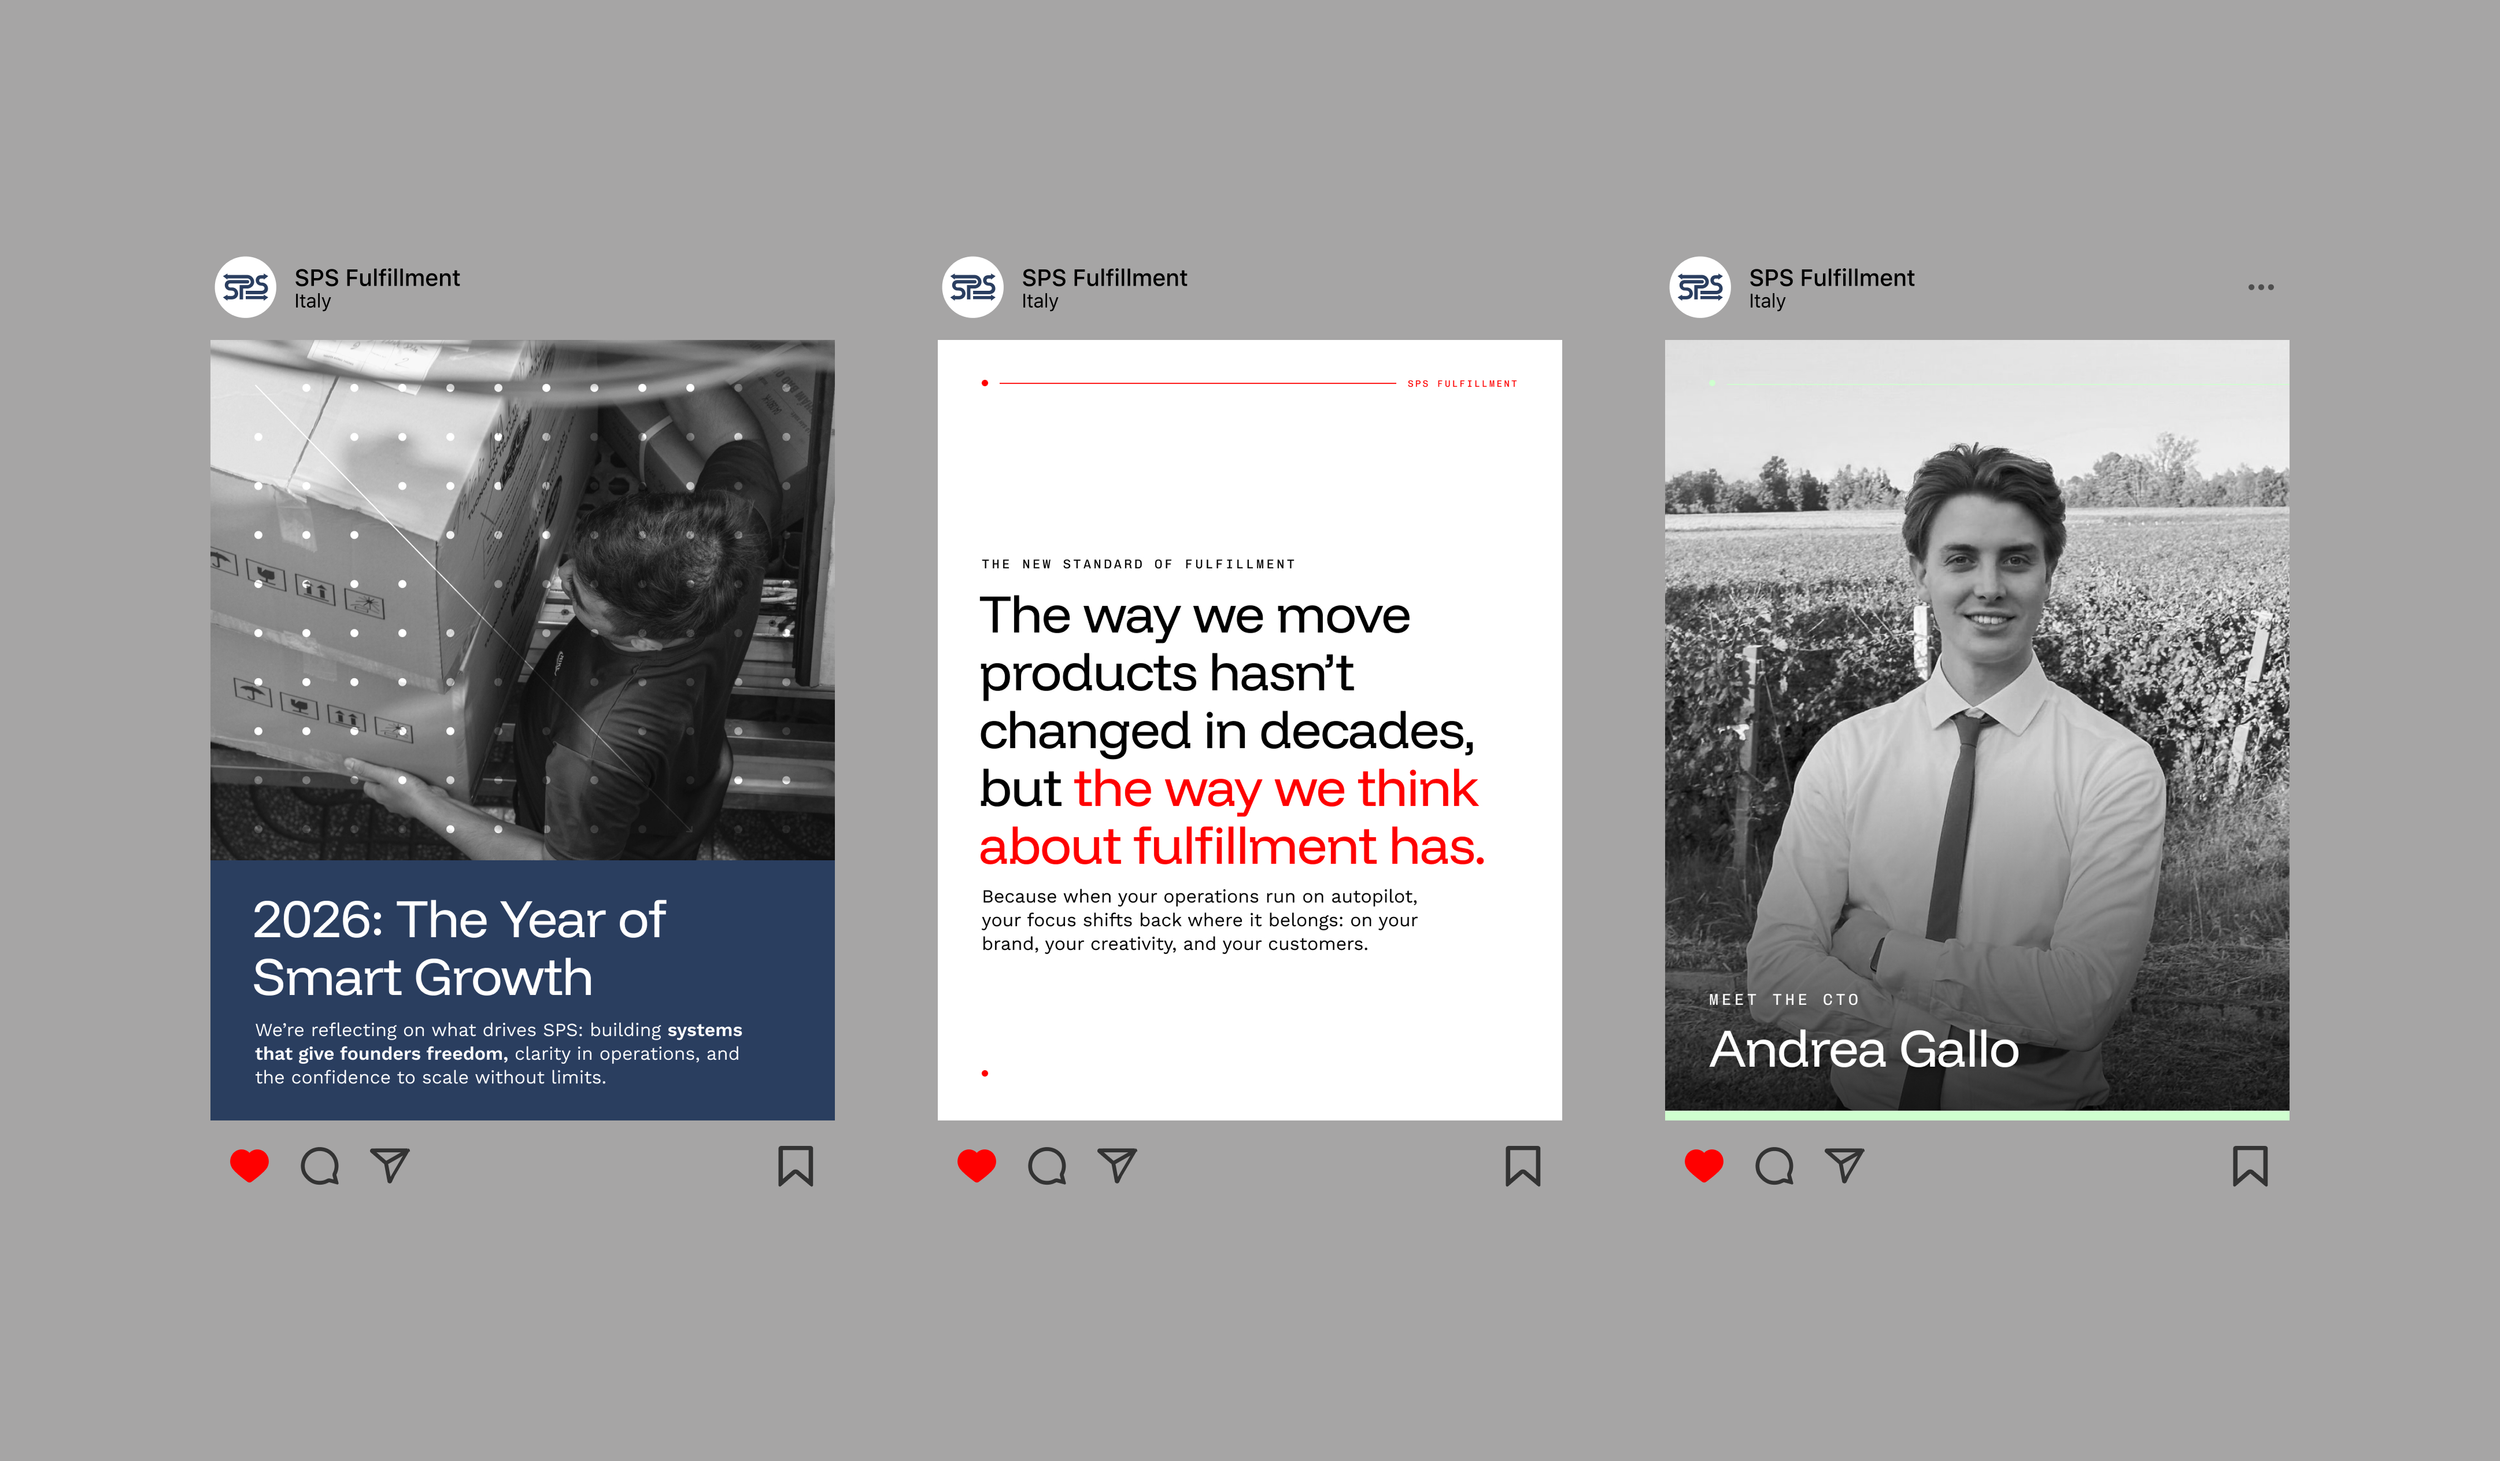Screen dimensions: 2500x1461
Task: Click the comment icon under first post
Action: coord(320,1166)
